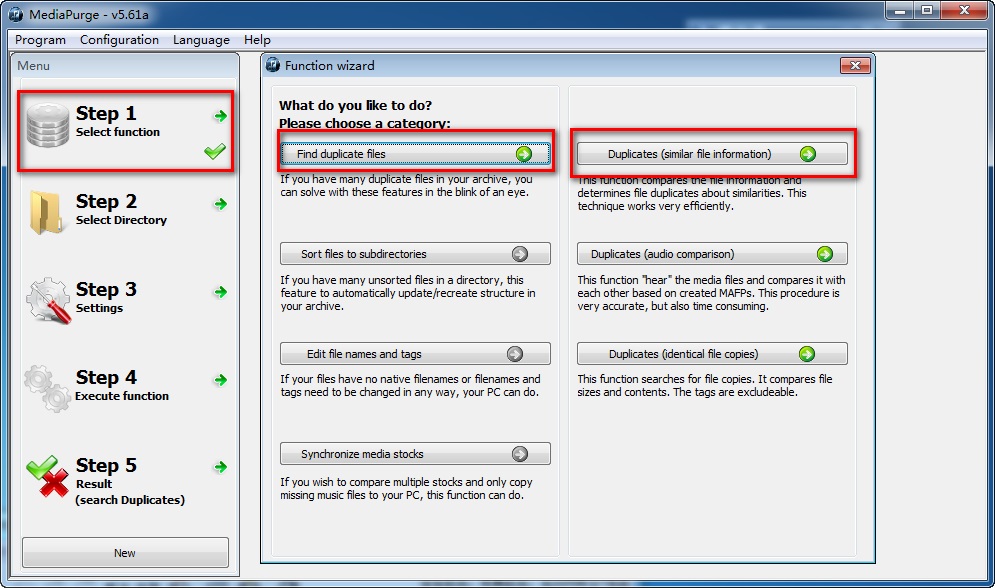Select Duplicates (audio comparison)

pos(712,254)
